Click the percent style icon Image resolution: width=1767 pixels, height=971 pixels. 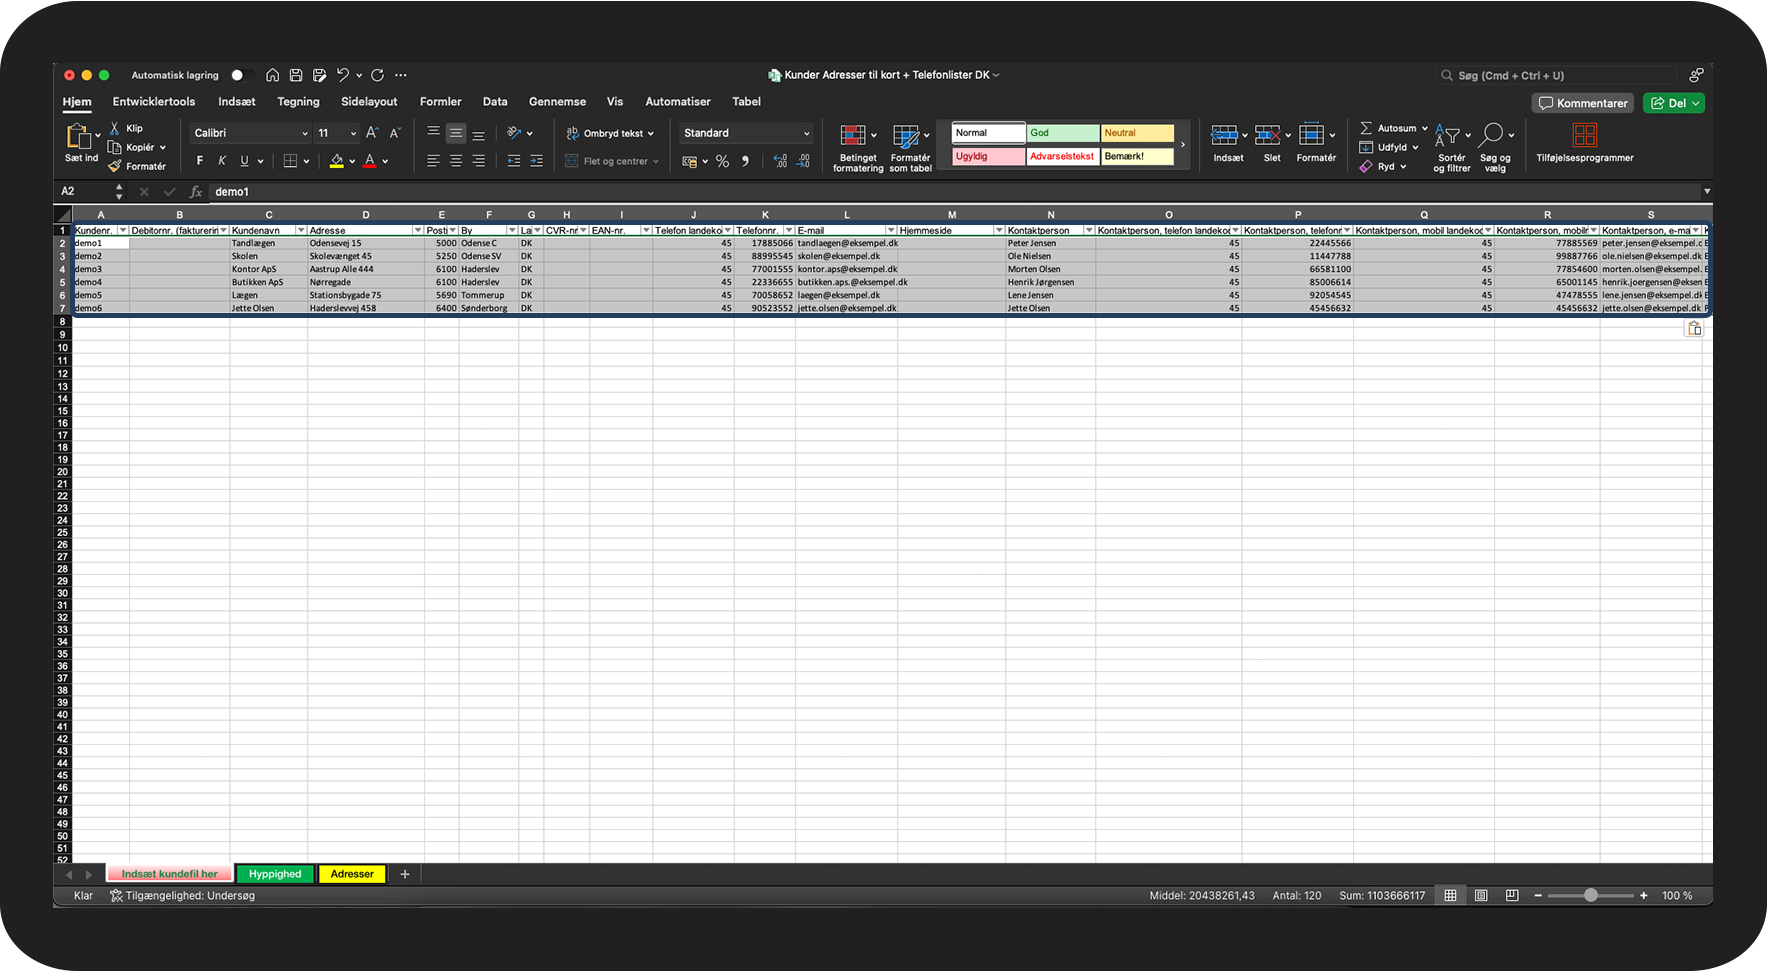pyautogui.click(x=722, y=161)
